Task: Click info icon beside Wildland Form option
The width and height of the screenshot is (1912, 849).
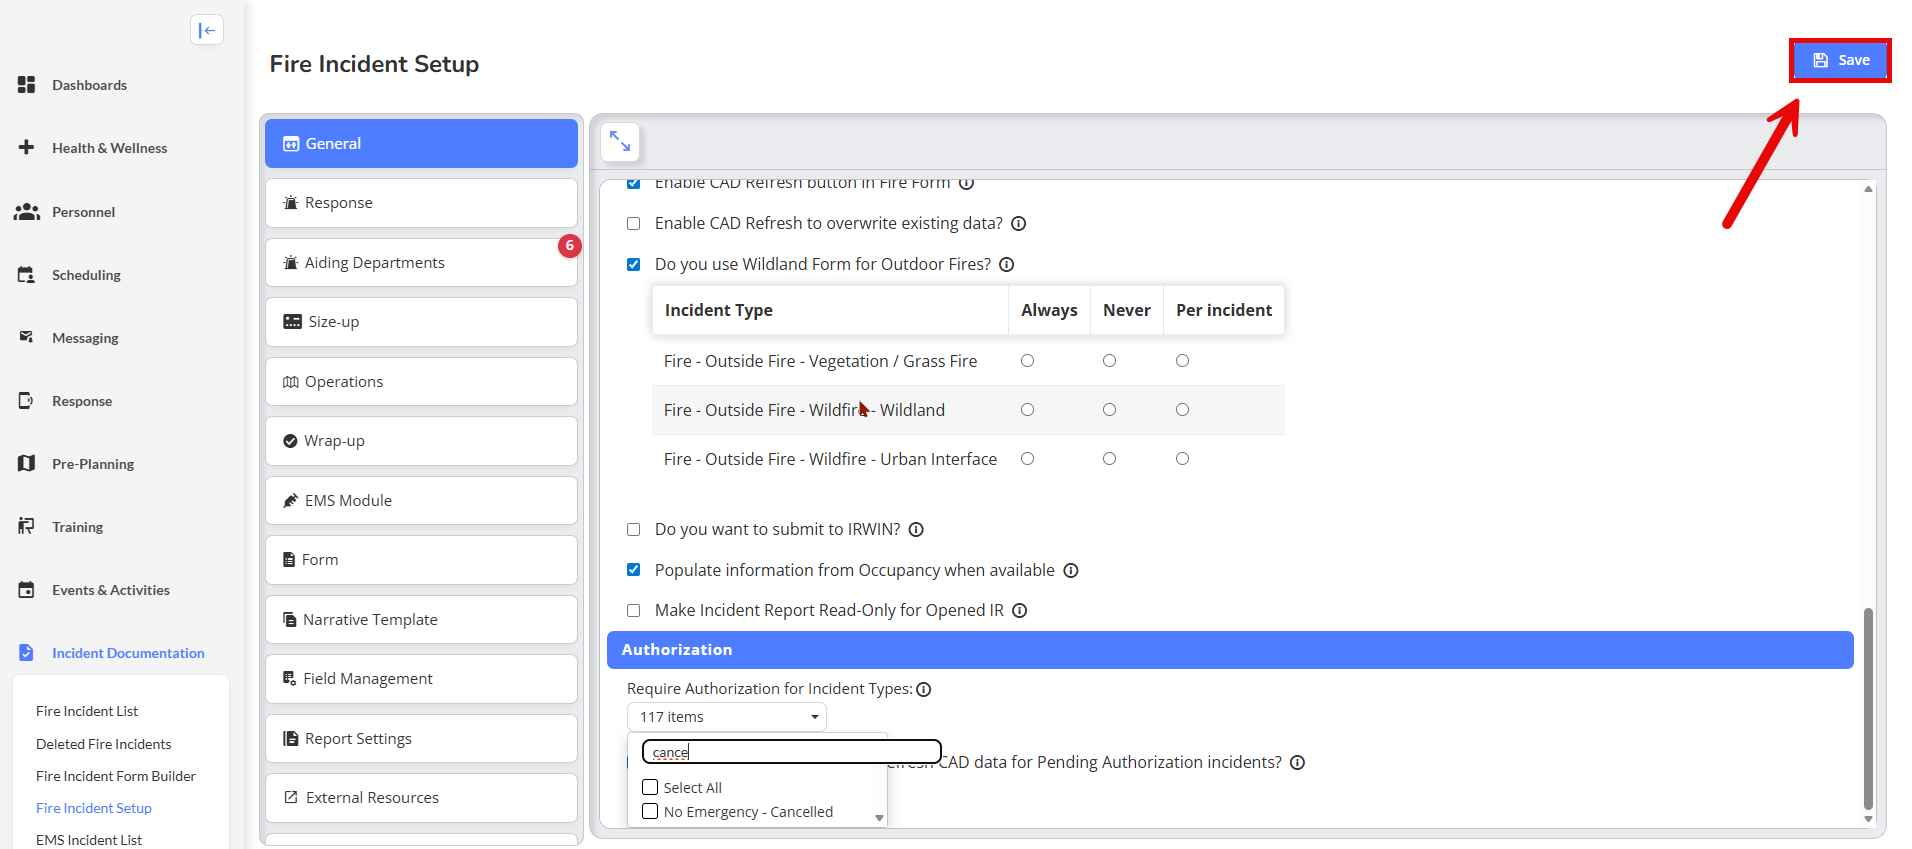Action: 1007,265
